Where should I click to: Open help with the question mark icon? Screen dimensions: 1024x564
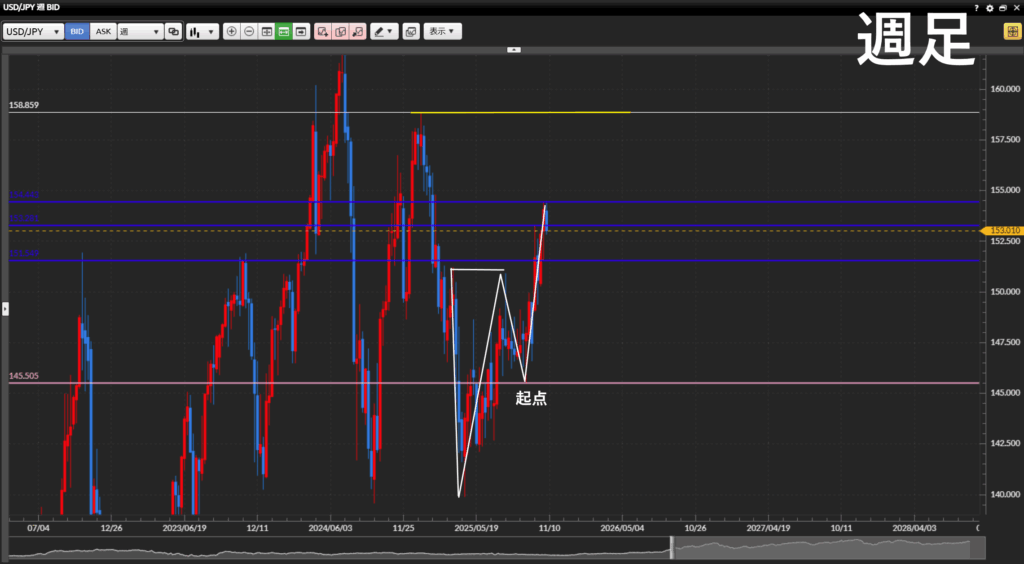tap(977, 7)
